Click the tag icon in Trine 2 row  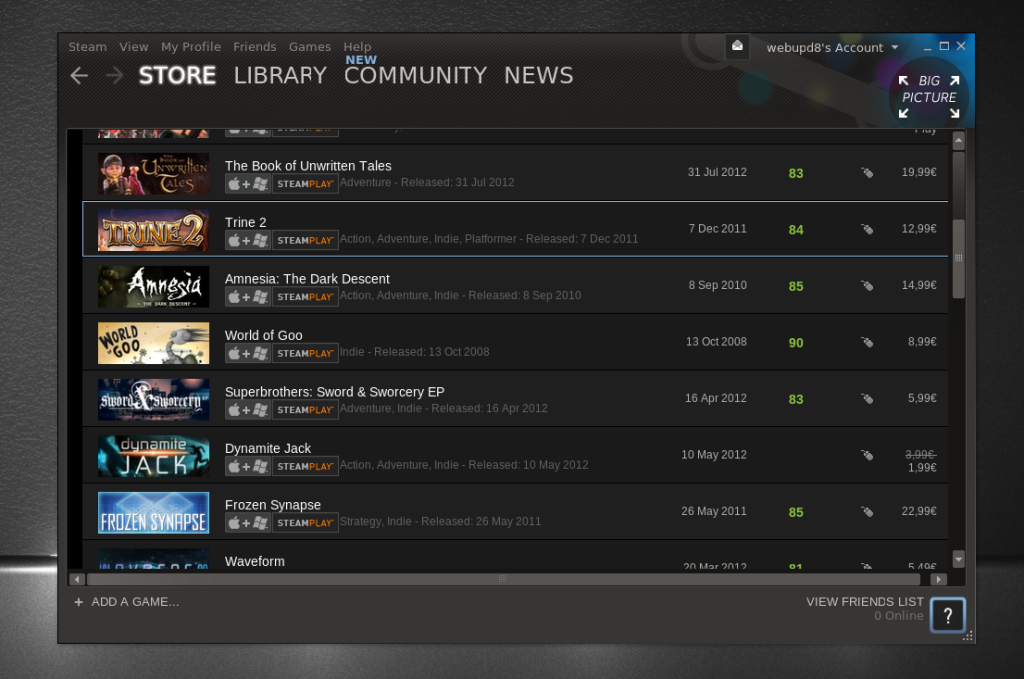[867, 229]
